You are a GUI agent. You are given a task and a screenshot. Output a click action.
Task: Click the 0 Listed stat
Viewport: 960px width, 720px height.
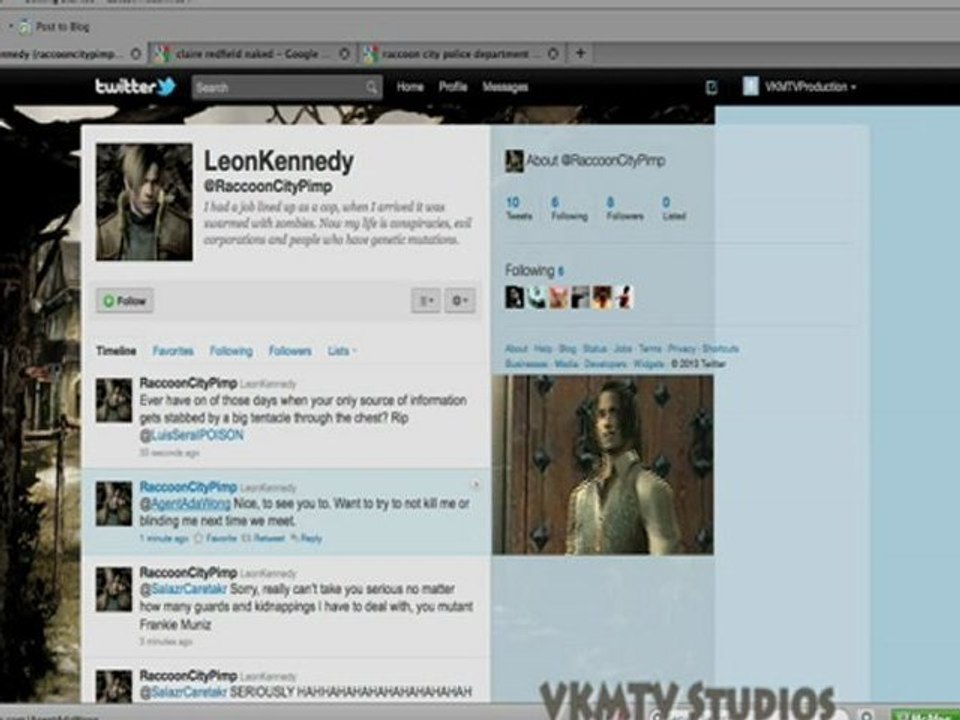tap(673, 208)
